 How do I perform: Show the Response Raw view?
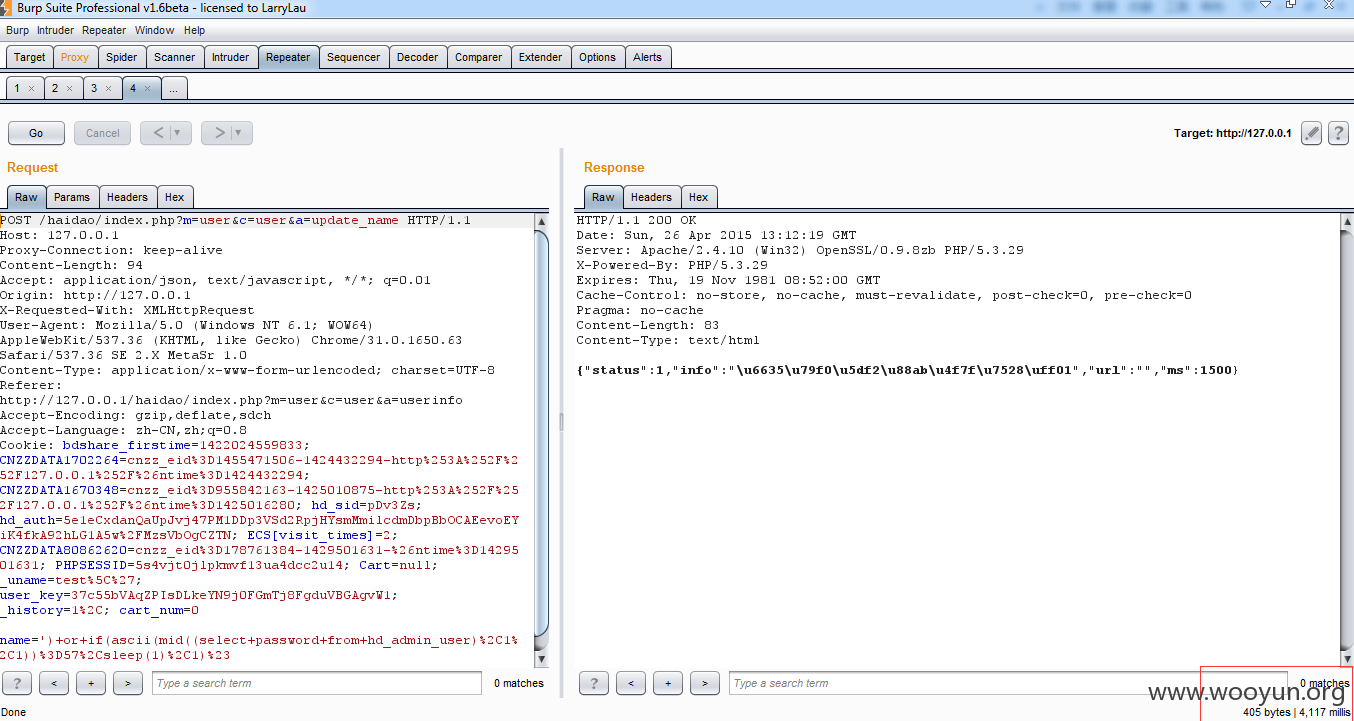[603, 197]
